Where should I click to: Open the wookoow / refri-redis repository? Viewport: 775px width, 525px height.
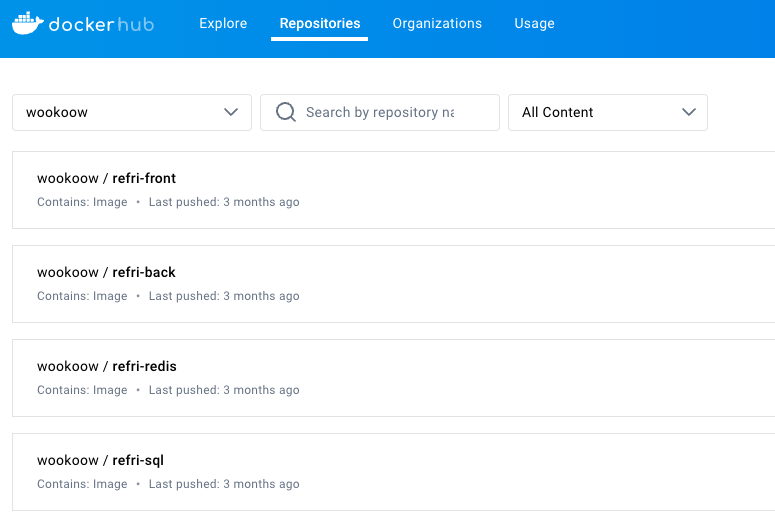point(107,366)
